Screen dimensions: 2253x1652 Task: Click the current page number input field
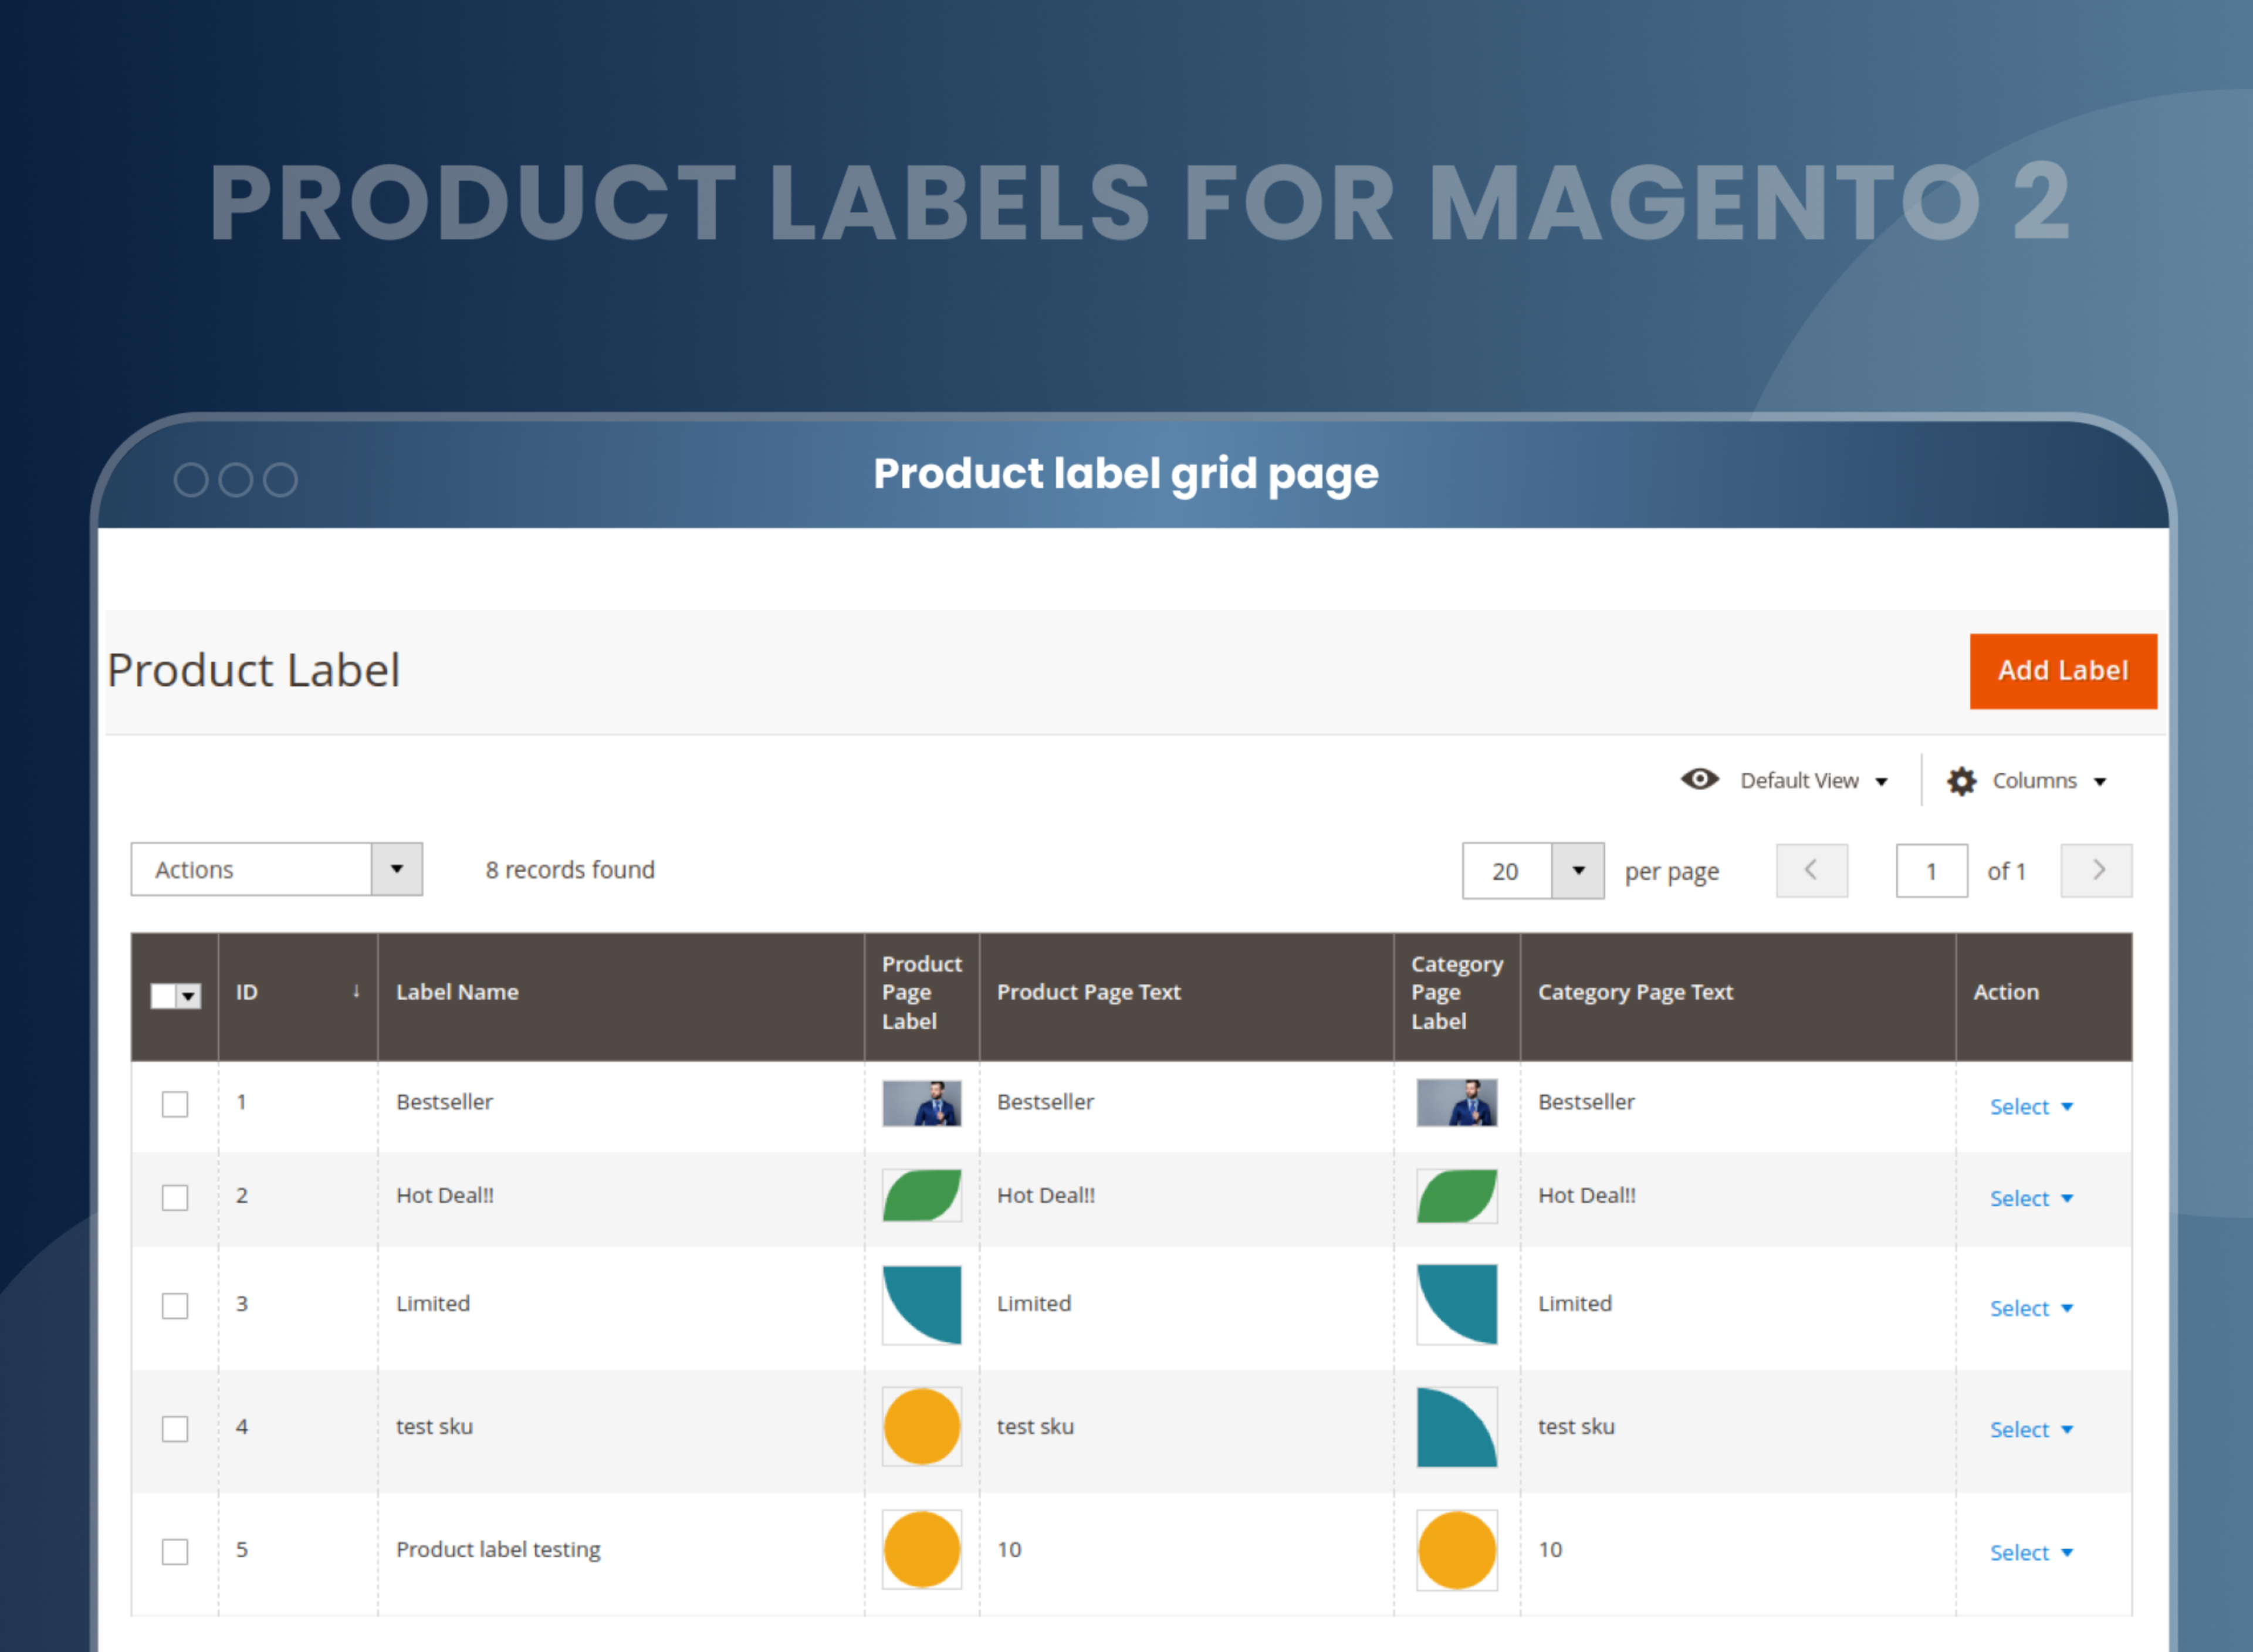[1931, 870]
